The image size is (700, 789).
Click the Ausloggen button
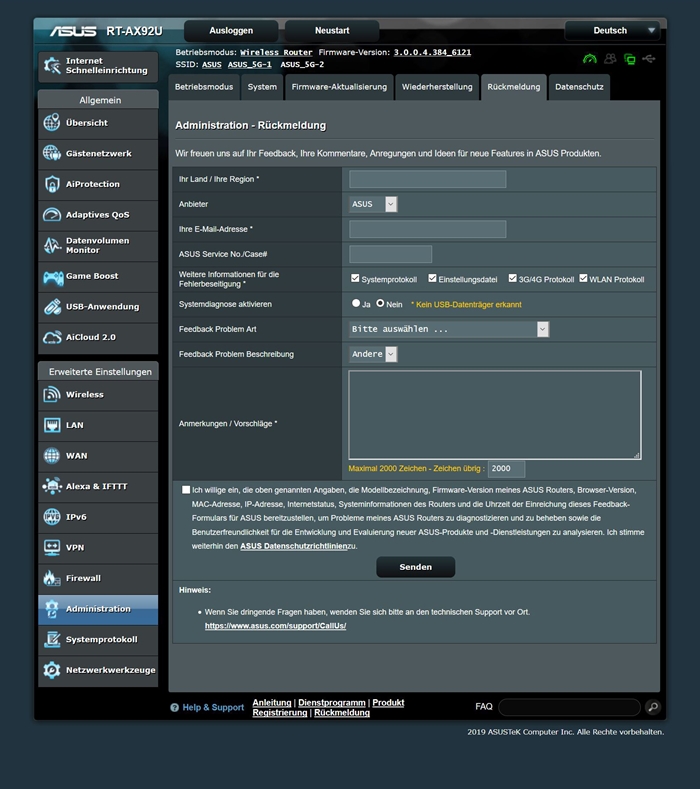pos(231,31)
